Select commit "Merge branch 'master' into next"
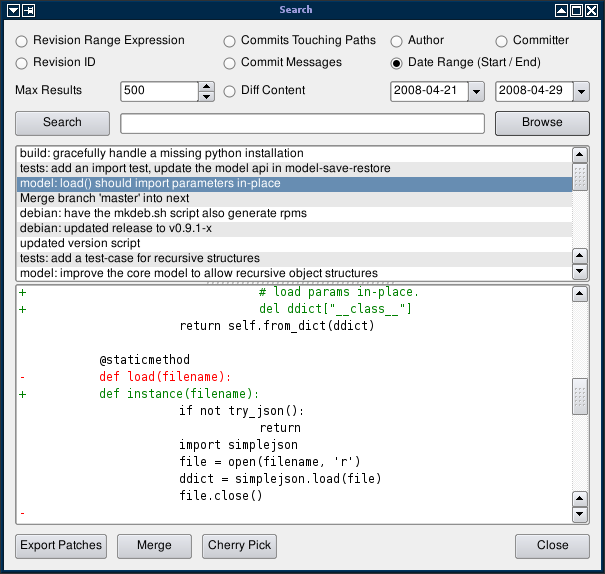The image size is (605, 574). (x=295, y=198)
